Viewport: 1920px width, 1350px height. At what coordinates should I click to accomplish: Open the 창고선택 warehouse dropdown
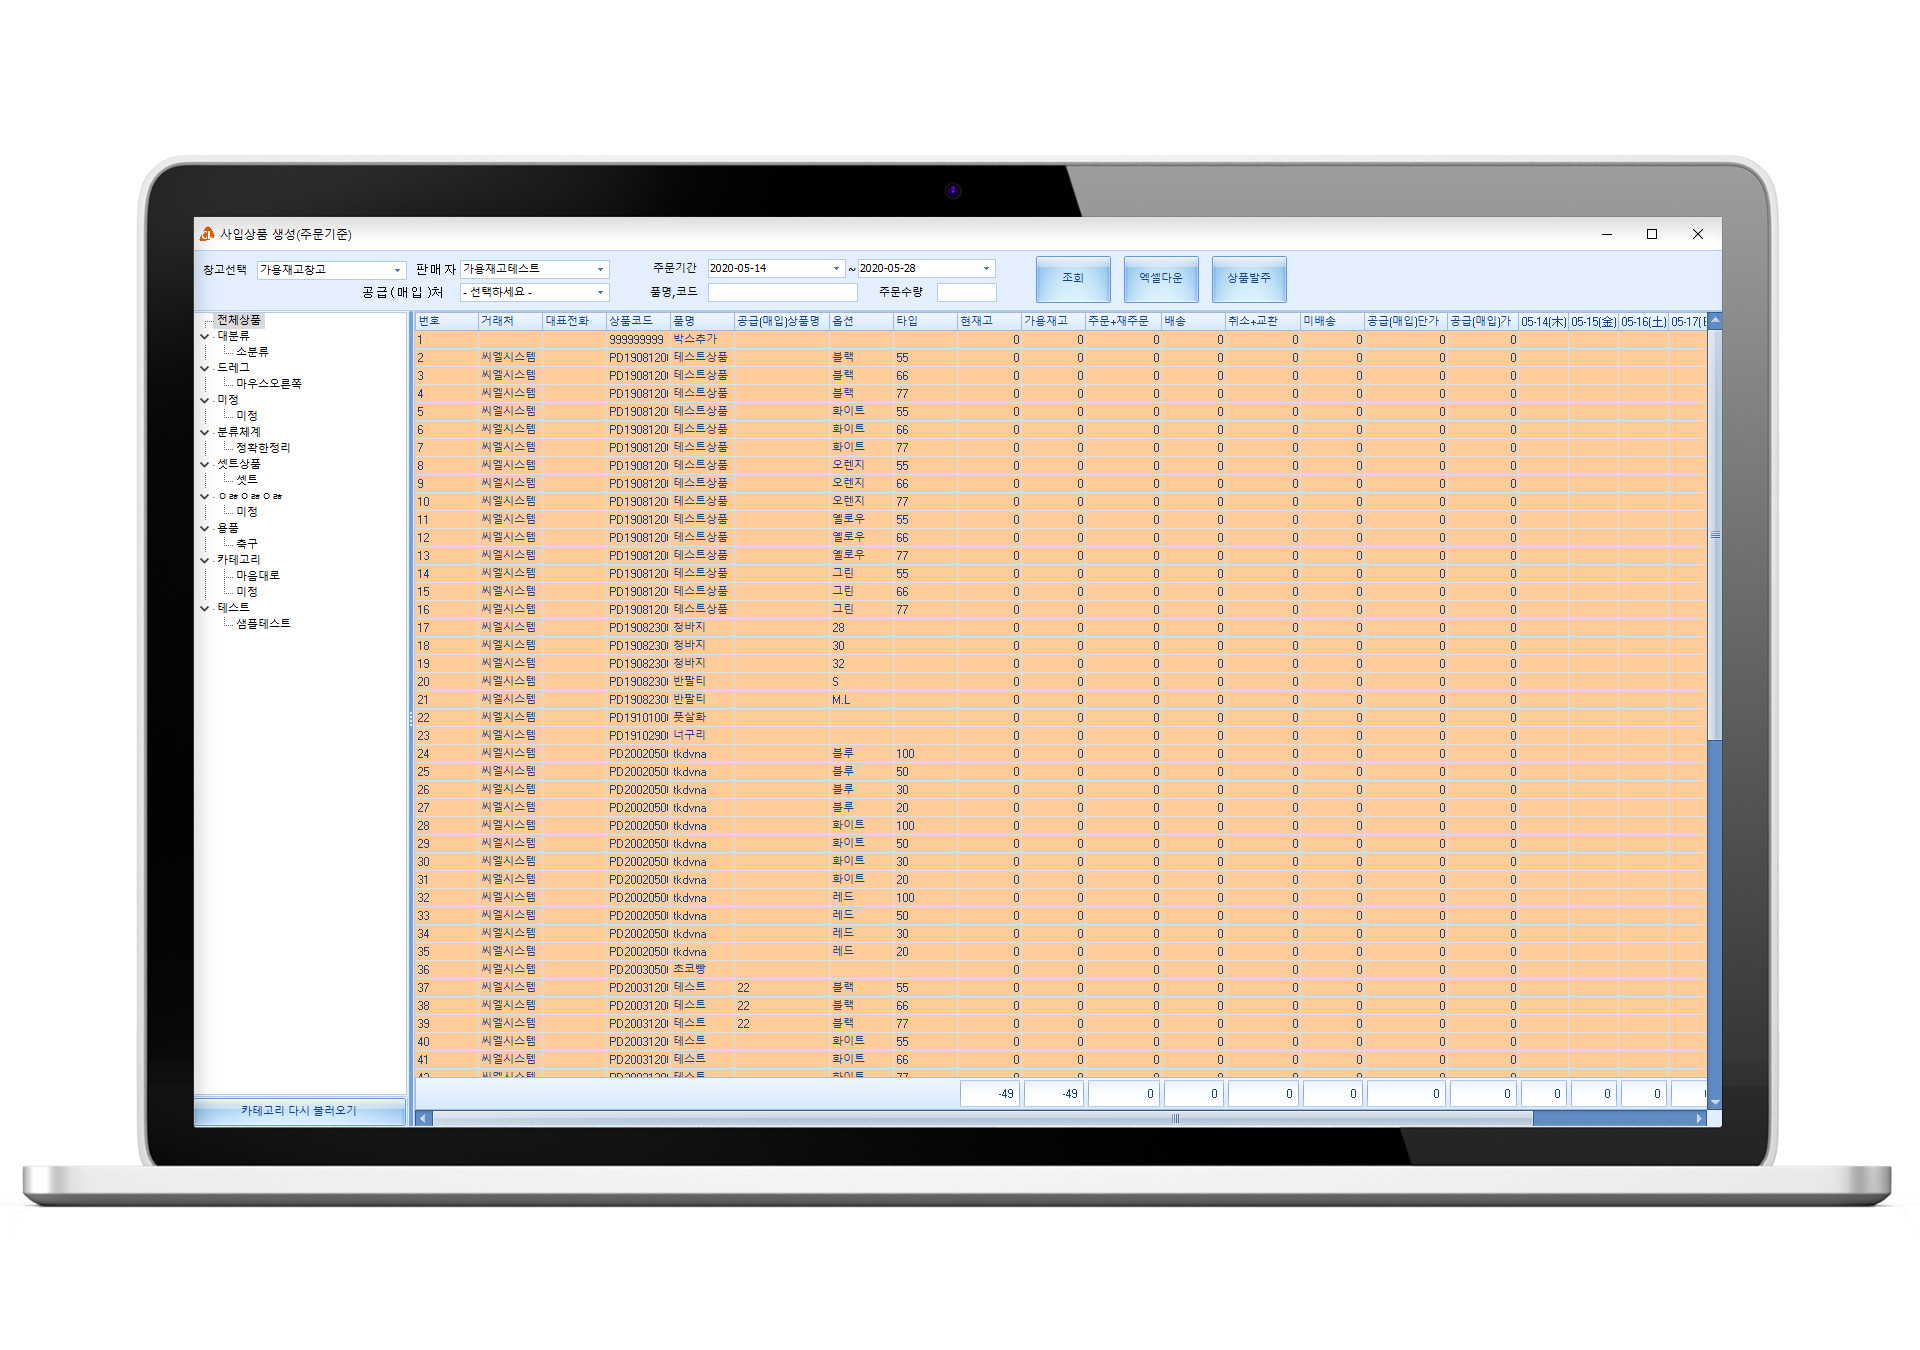[397, 270]
